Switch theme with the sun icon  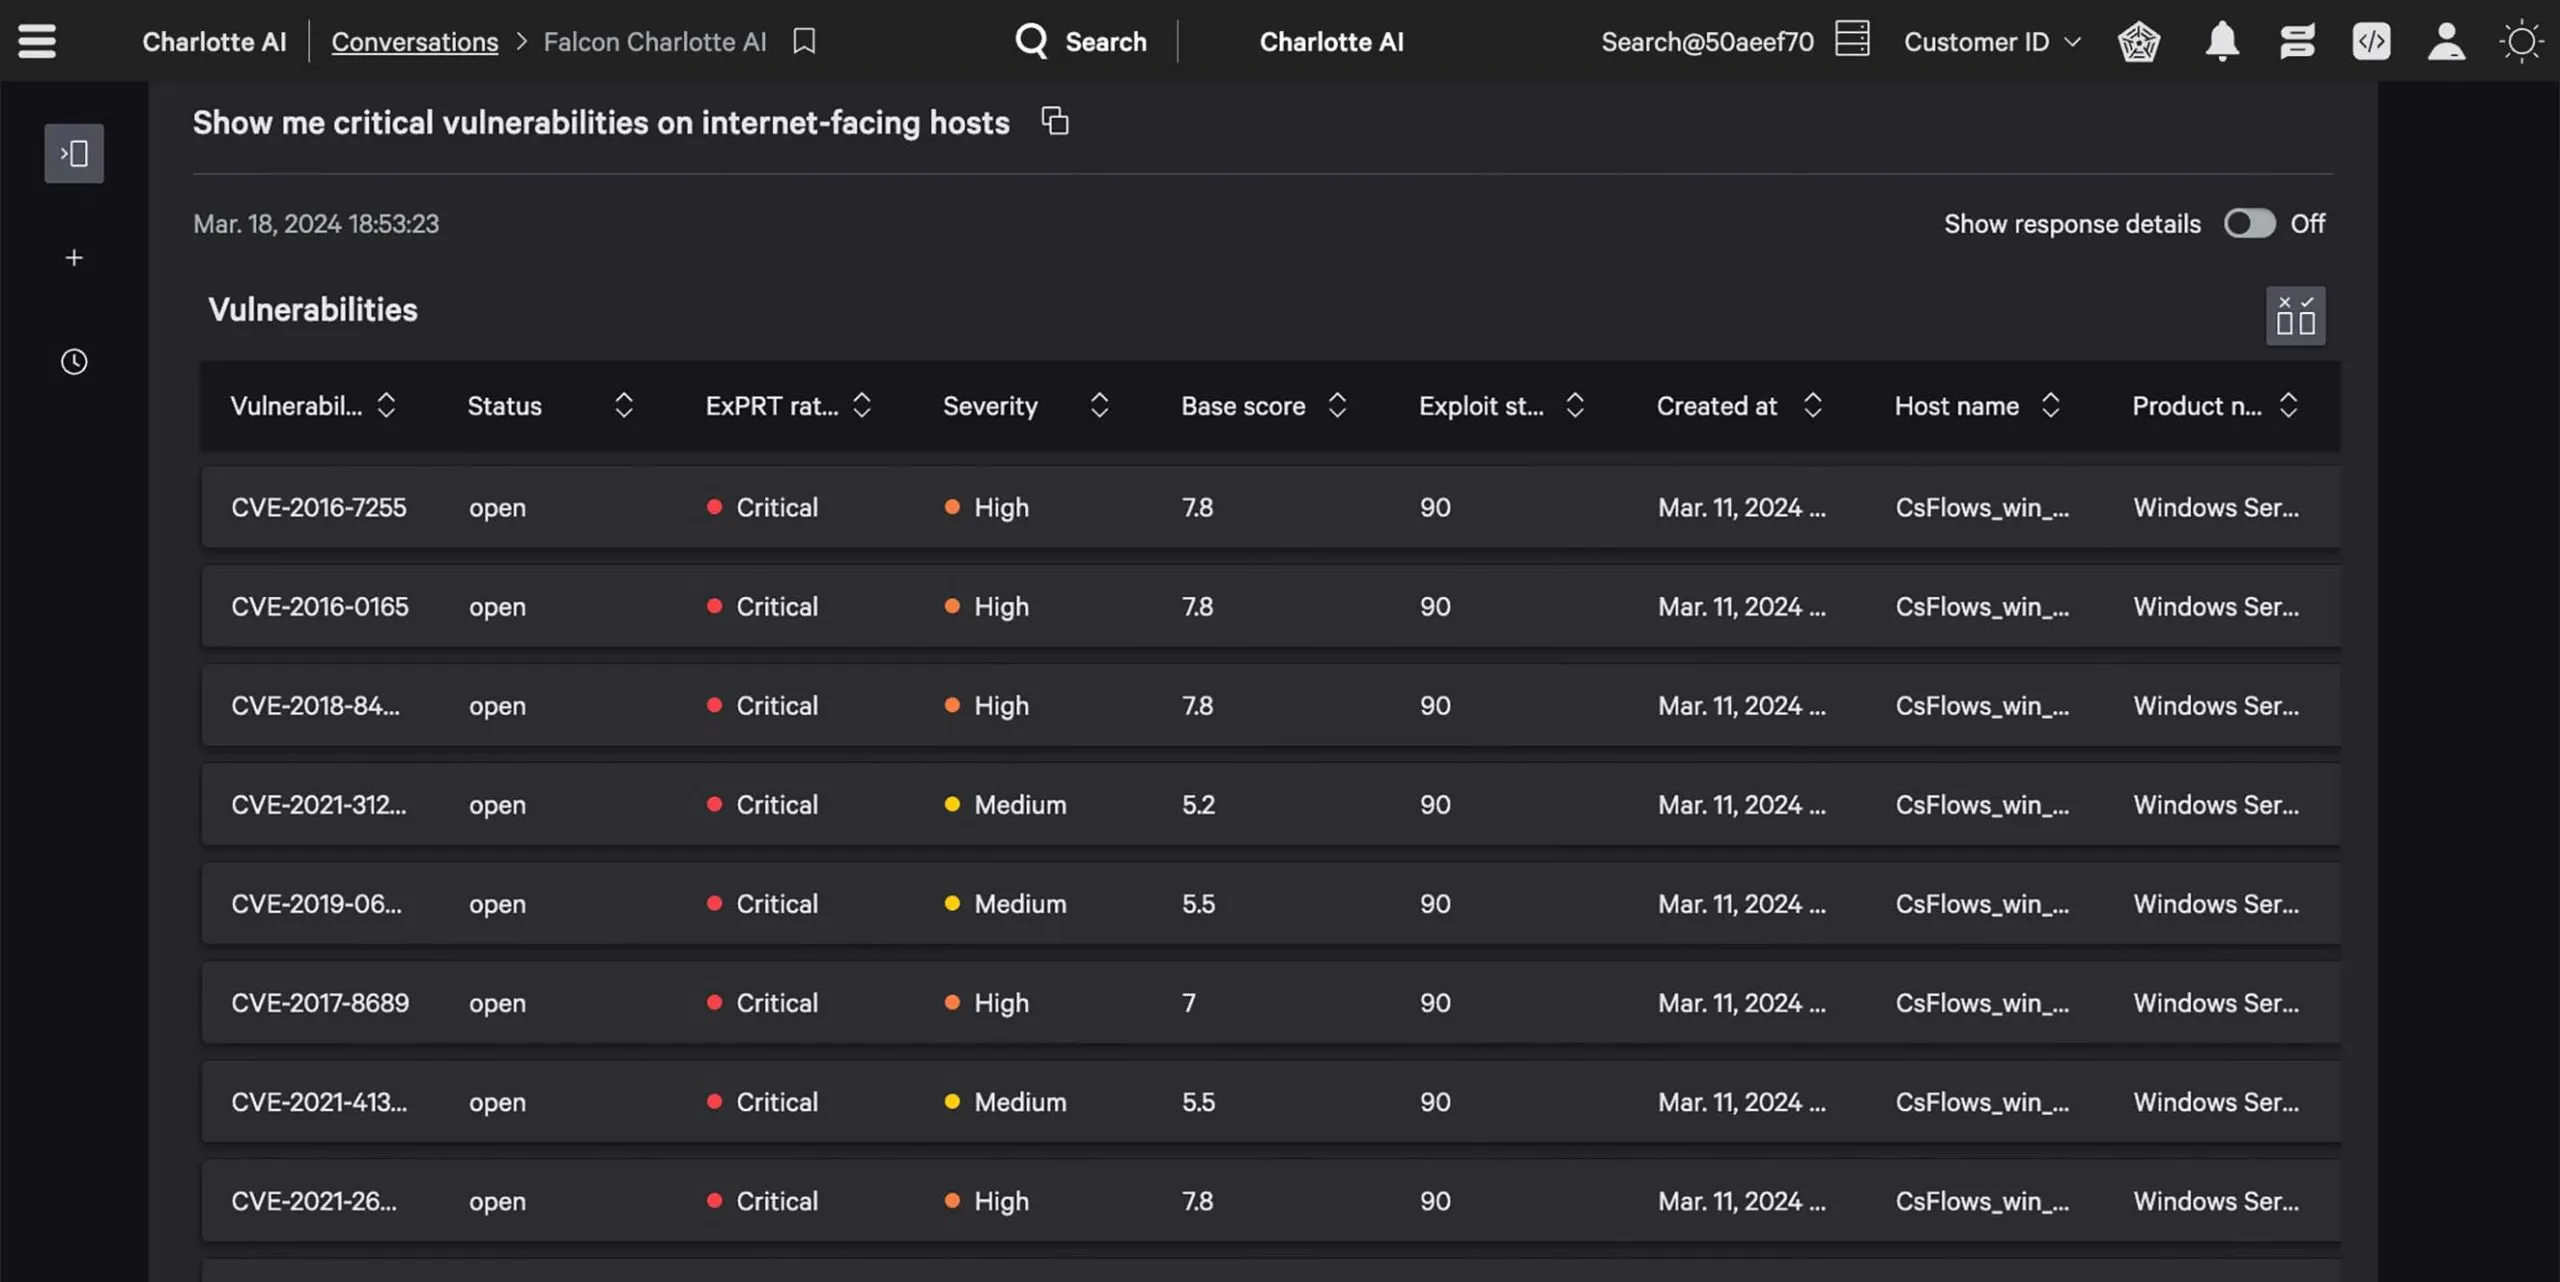pyautogui.click(x=2520, y=41)
